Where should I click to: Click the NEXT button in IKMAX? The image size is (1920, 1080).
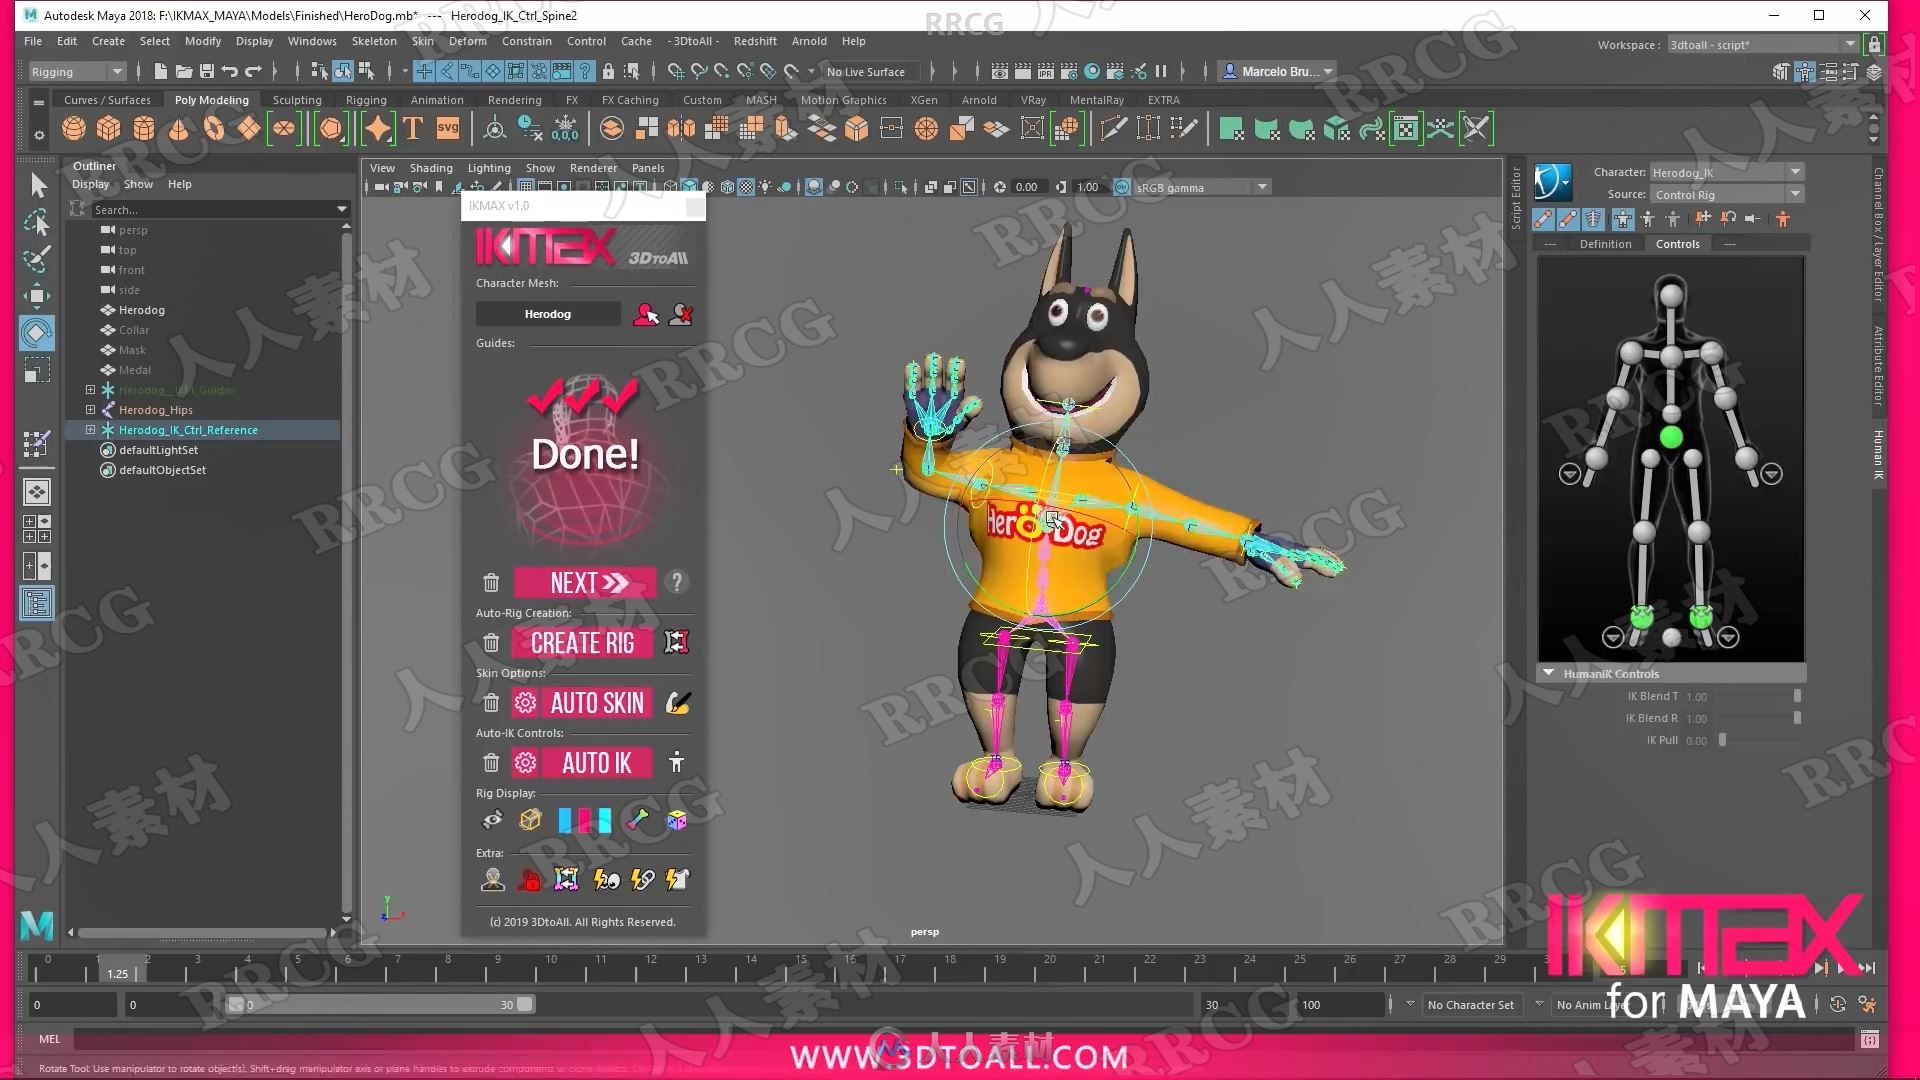tap(585, 583)
